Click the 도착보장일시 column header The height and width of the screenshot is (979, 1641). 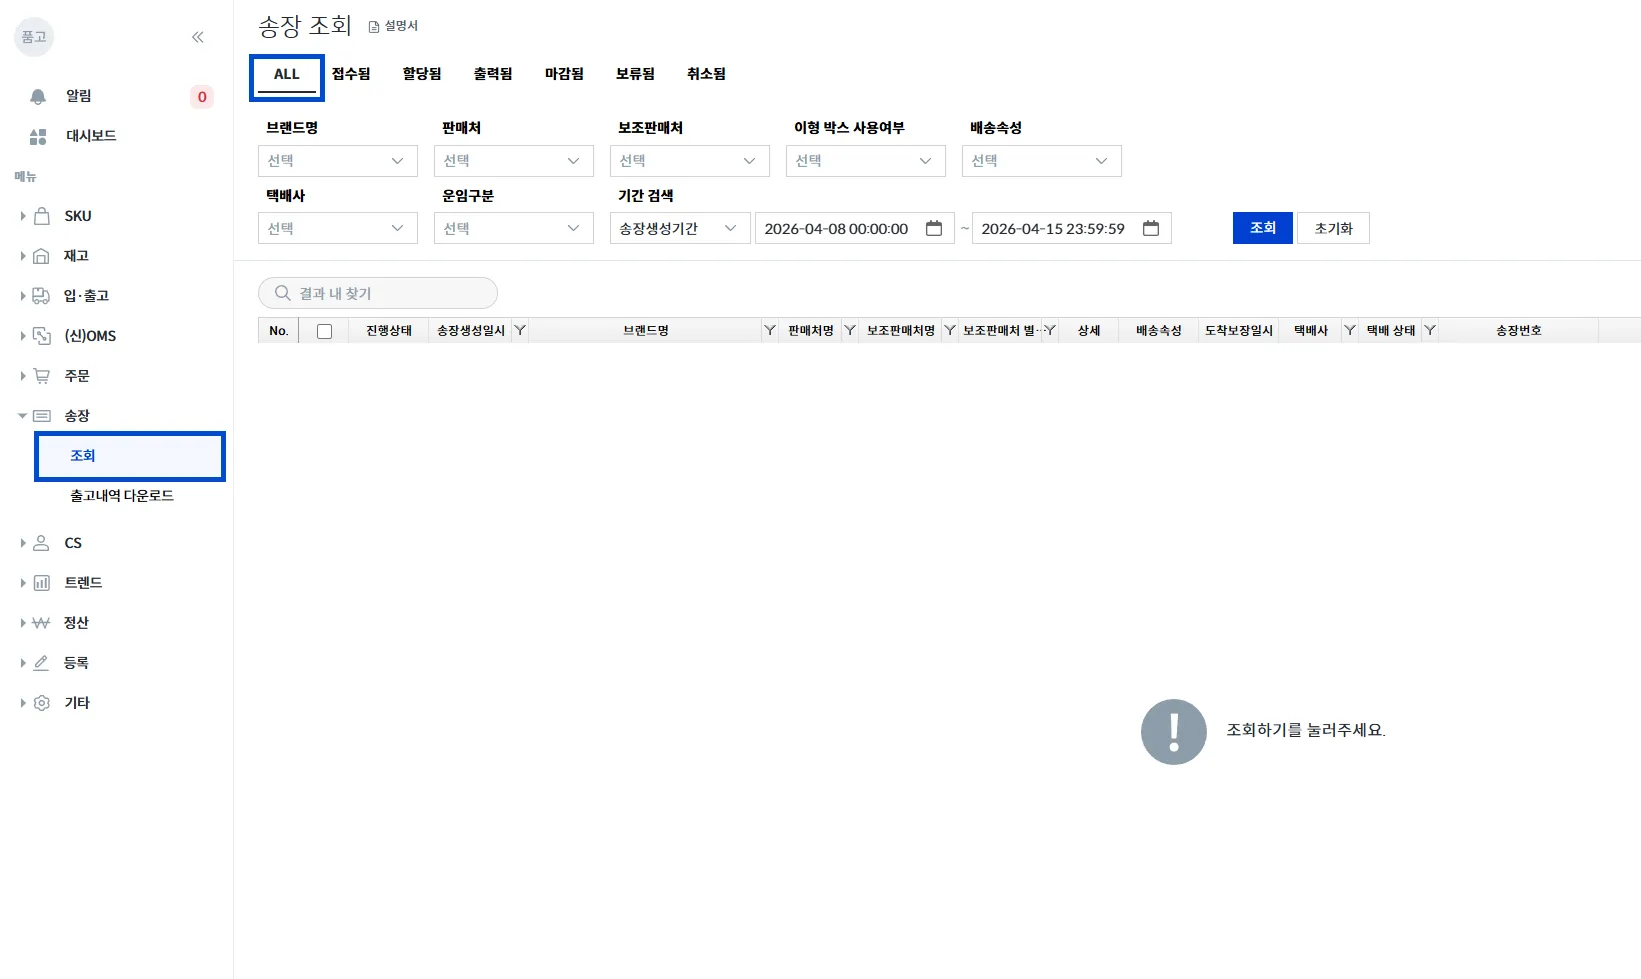(1239, 331)
